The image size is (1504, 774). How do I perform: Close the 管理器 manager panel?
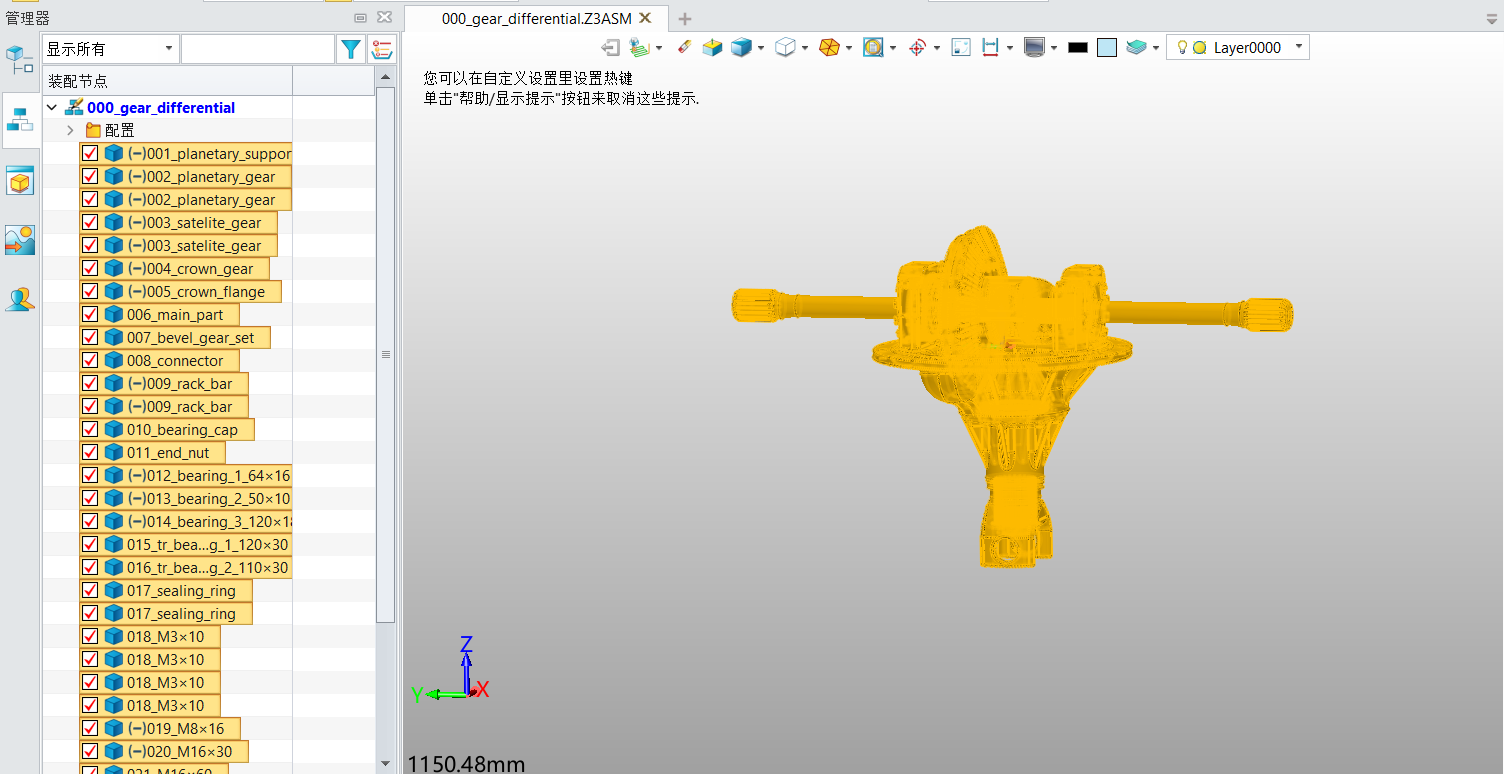pyautogui.click(x=385, y=17)
